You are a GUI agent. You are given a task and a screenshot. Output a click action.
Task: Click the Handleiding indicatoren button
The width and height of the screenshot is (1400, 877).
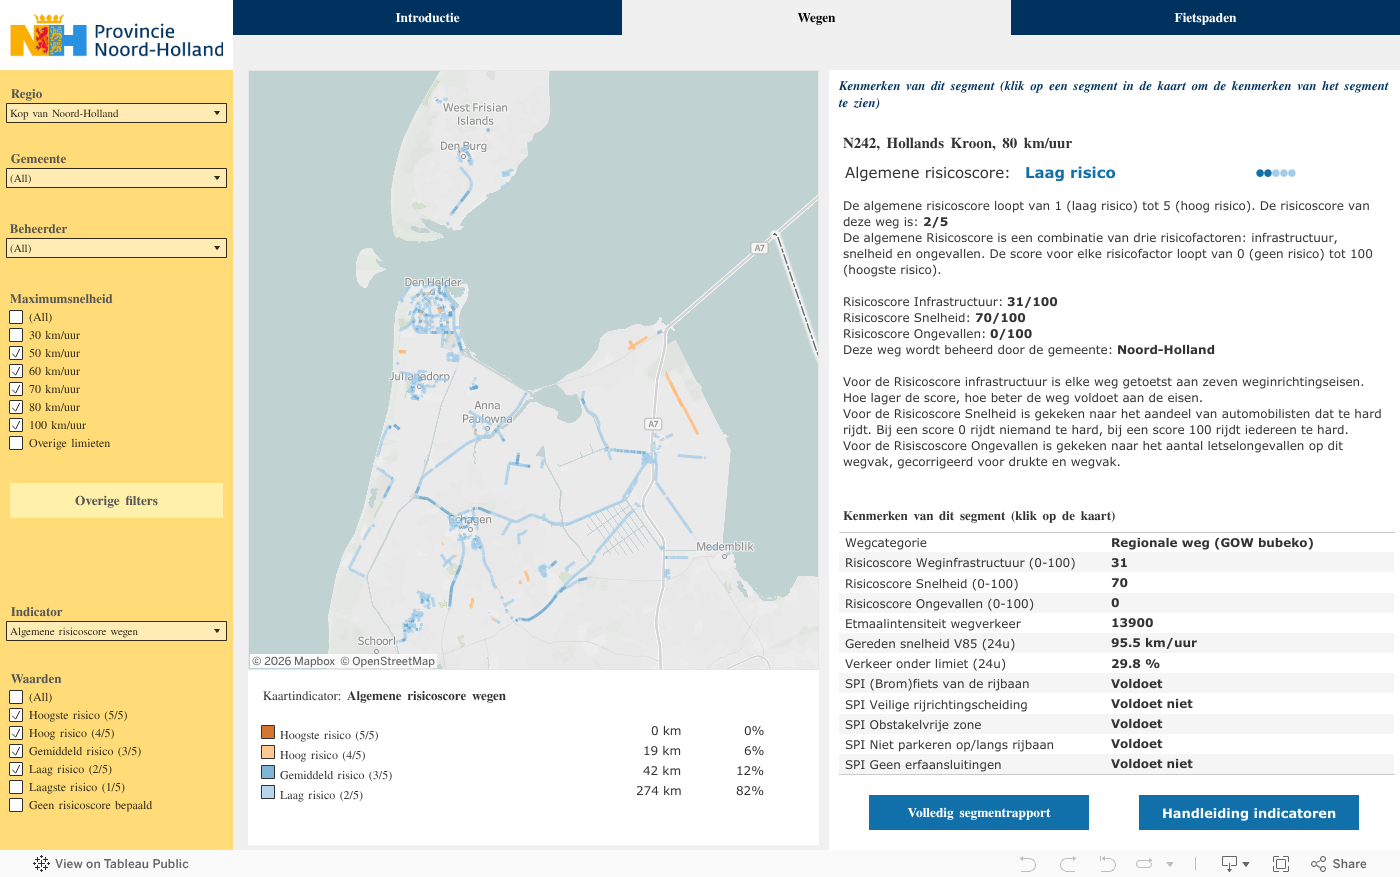coord(1248,813)
